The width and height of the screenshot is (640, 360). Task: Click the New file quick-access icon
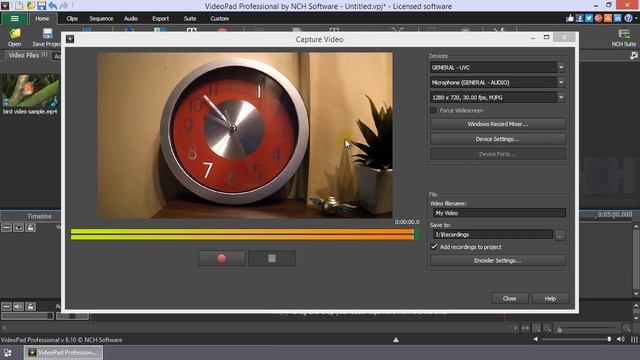pos(20,6)
